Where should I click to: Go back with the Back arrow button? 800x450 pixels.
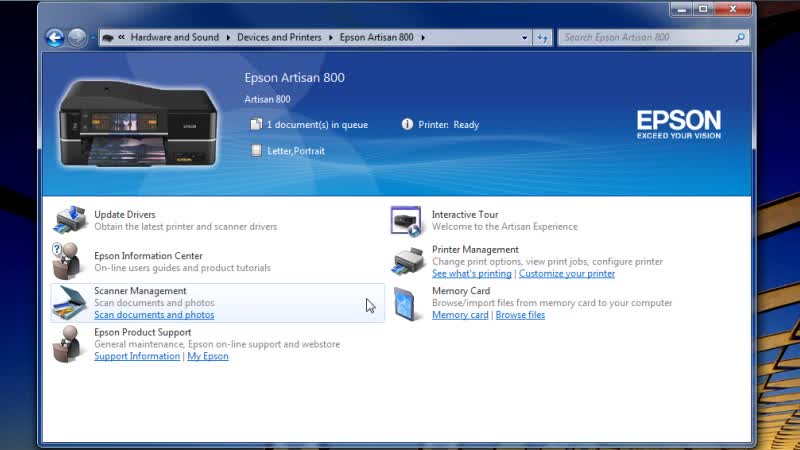[55, 37]
